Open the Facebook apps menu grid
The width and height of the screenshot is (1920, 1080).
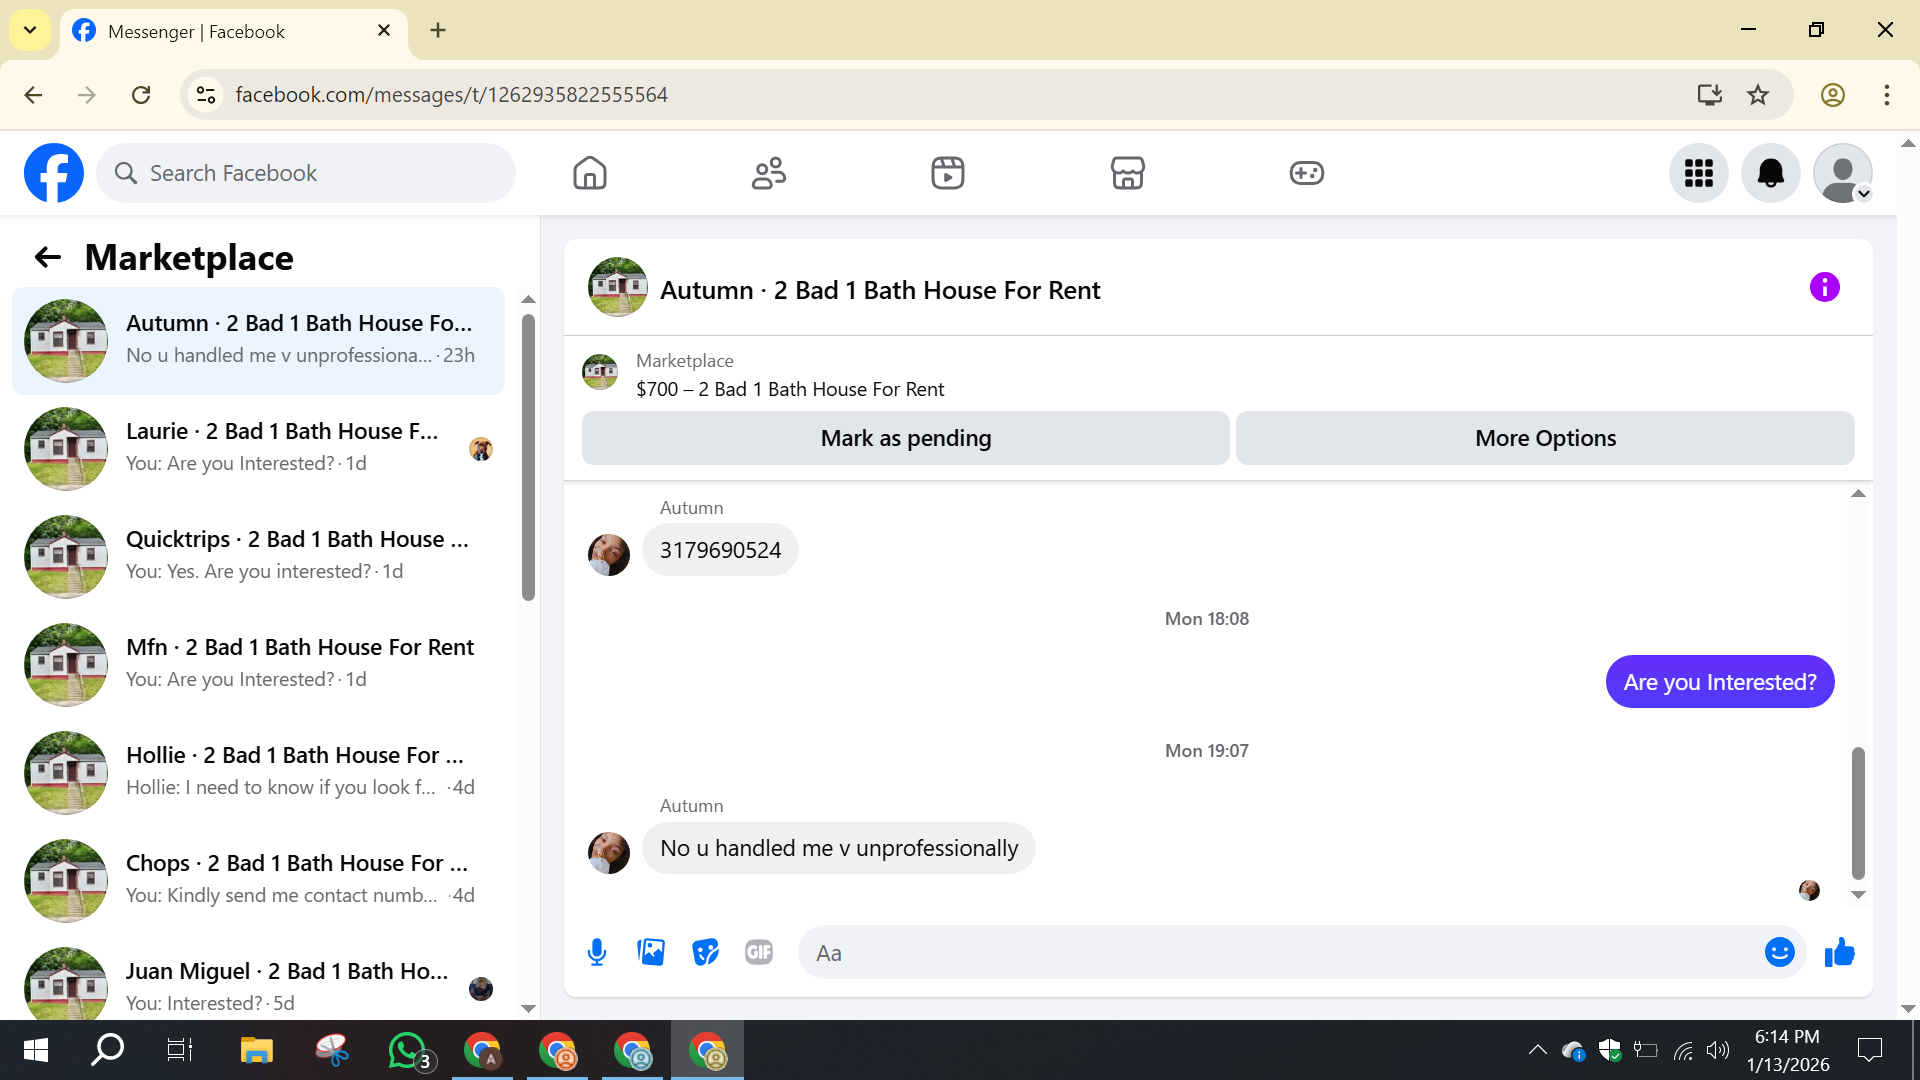(x=1698, y=174)
